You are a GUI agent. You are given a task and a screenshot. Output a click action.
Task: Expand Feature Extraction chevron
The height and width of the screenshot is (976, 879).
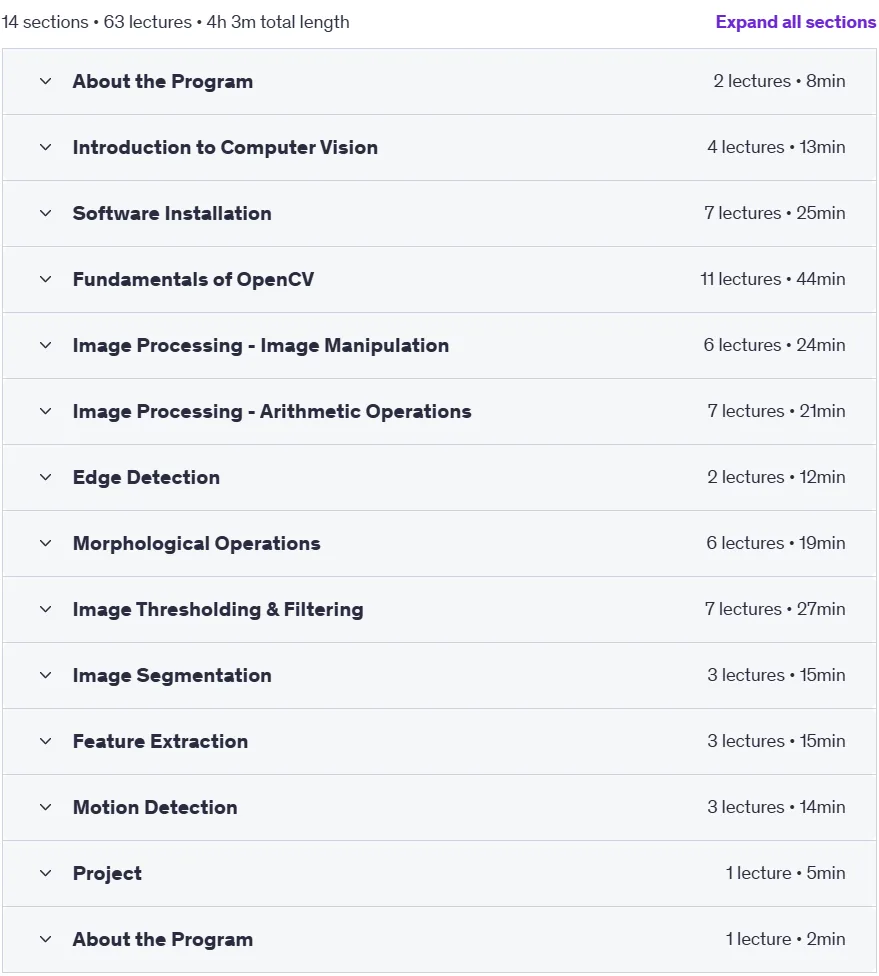[45, 741]
